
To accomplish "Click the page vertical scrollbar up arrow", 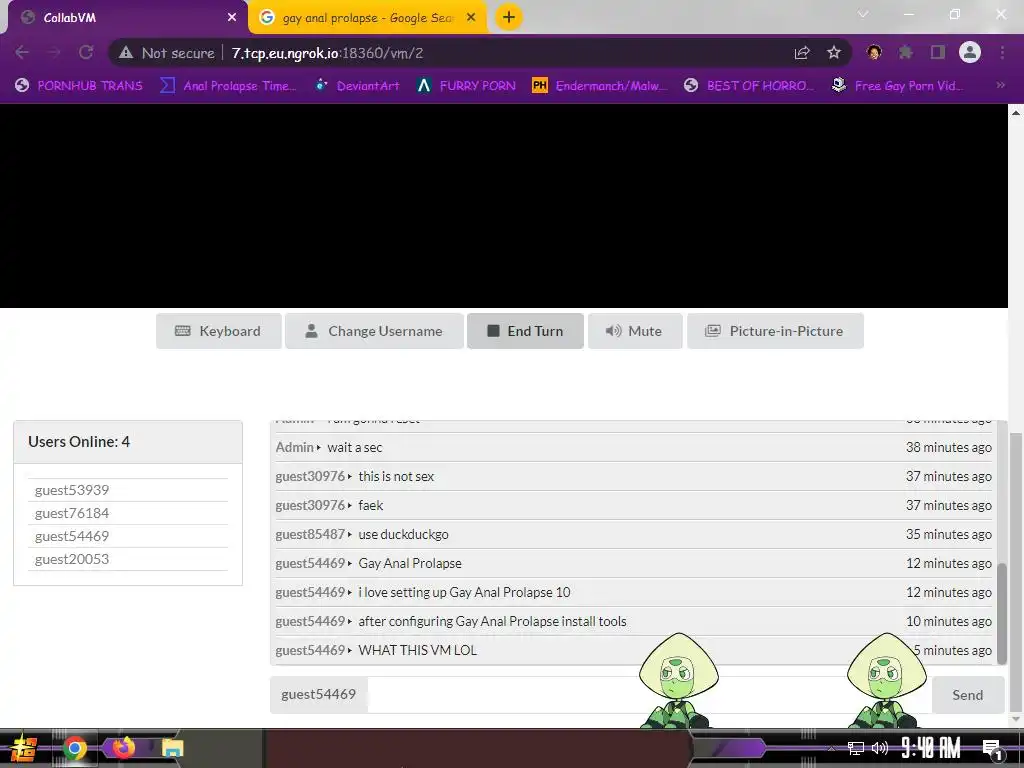I will pyautogui.click(x=1016, y=112).
